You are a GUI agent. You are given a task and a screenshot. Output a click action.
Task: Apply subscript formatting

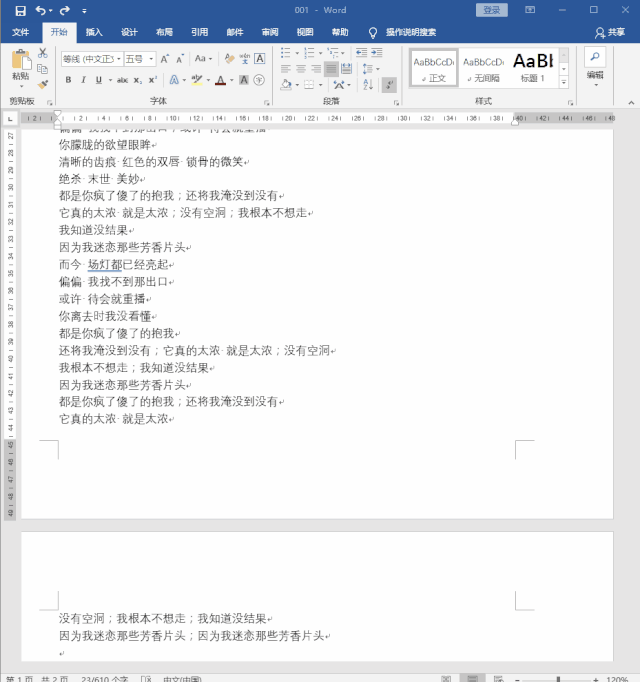[137, 80]
